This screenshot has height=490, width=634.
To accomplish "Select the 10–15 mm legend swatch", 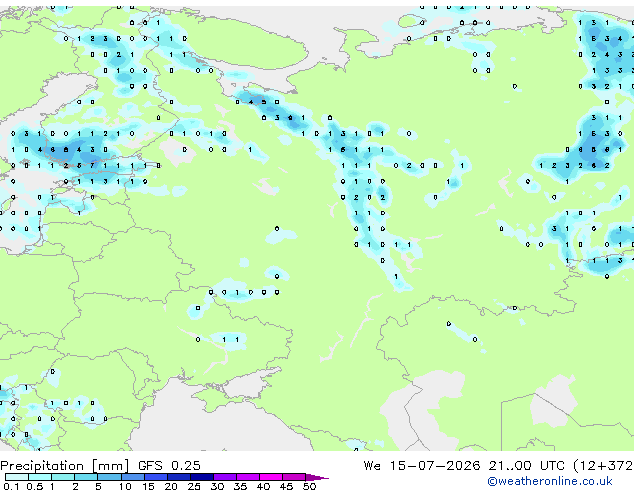I will pos(132,477).
